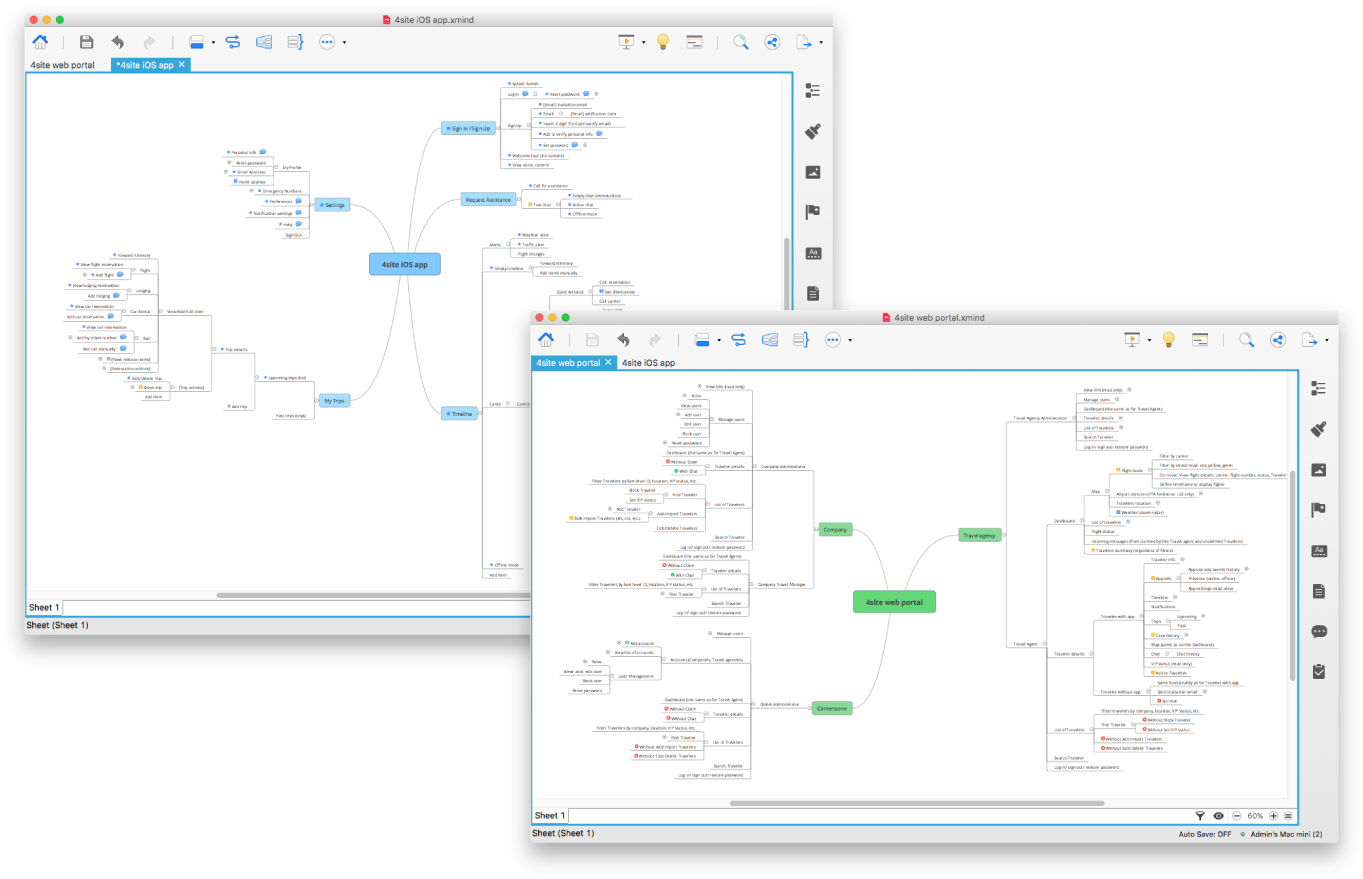Toggle Auto Save: OFF in status bar
The image size is (1363, 879).
coord(1204,833)
